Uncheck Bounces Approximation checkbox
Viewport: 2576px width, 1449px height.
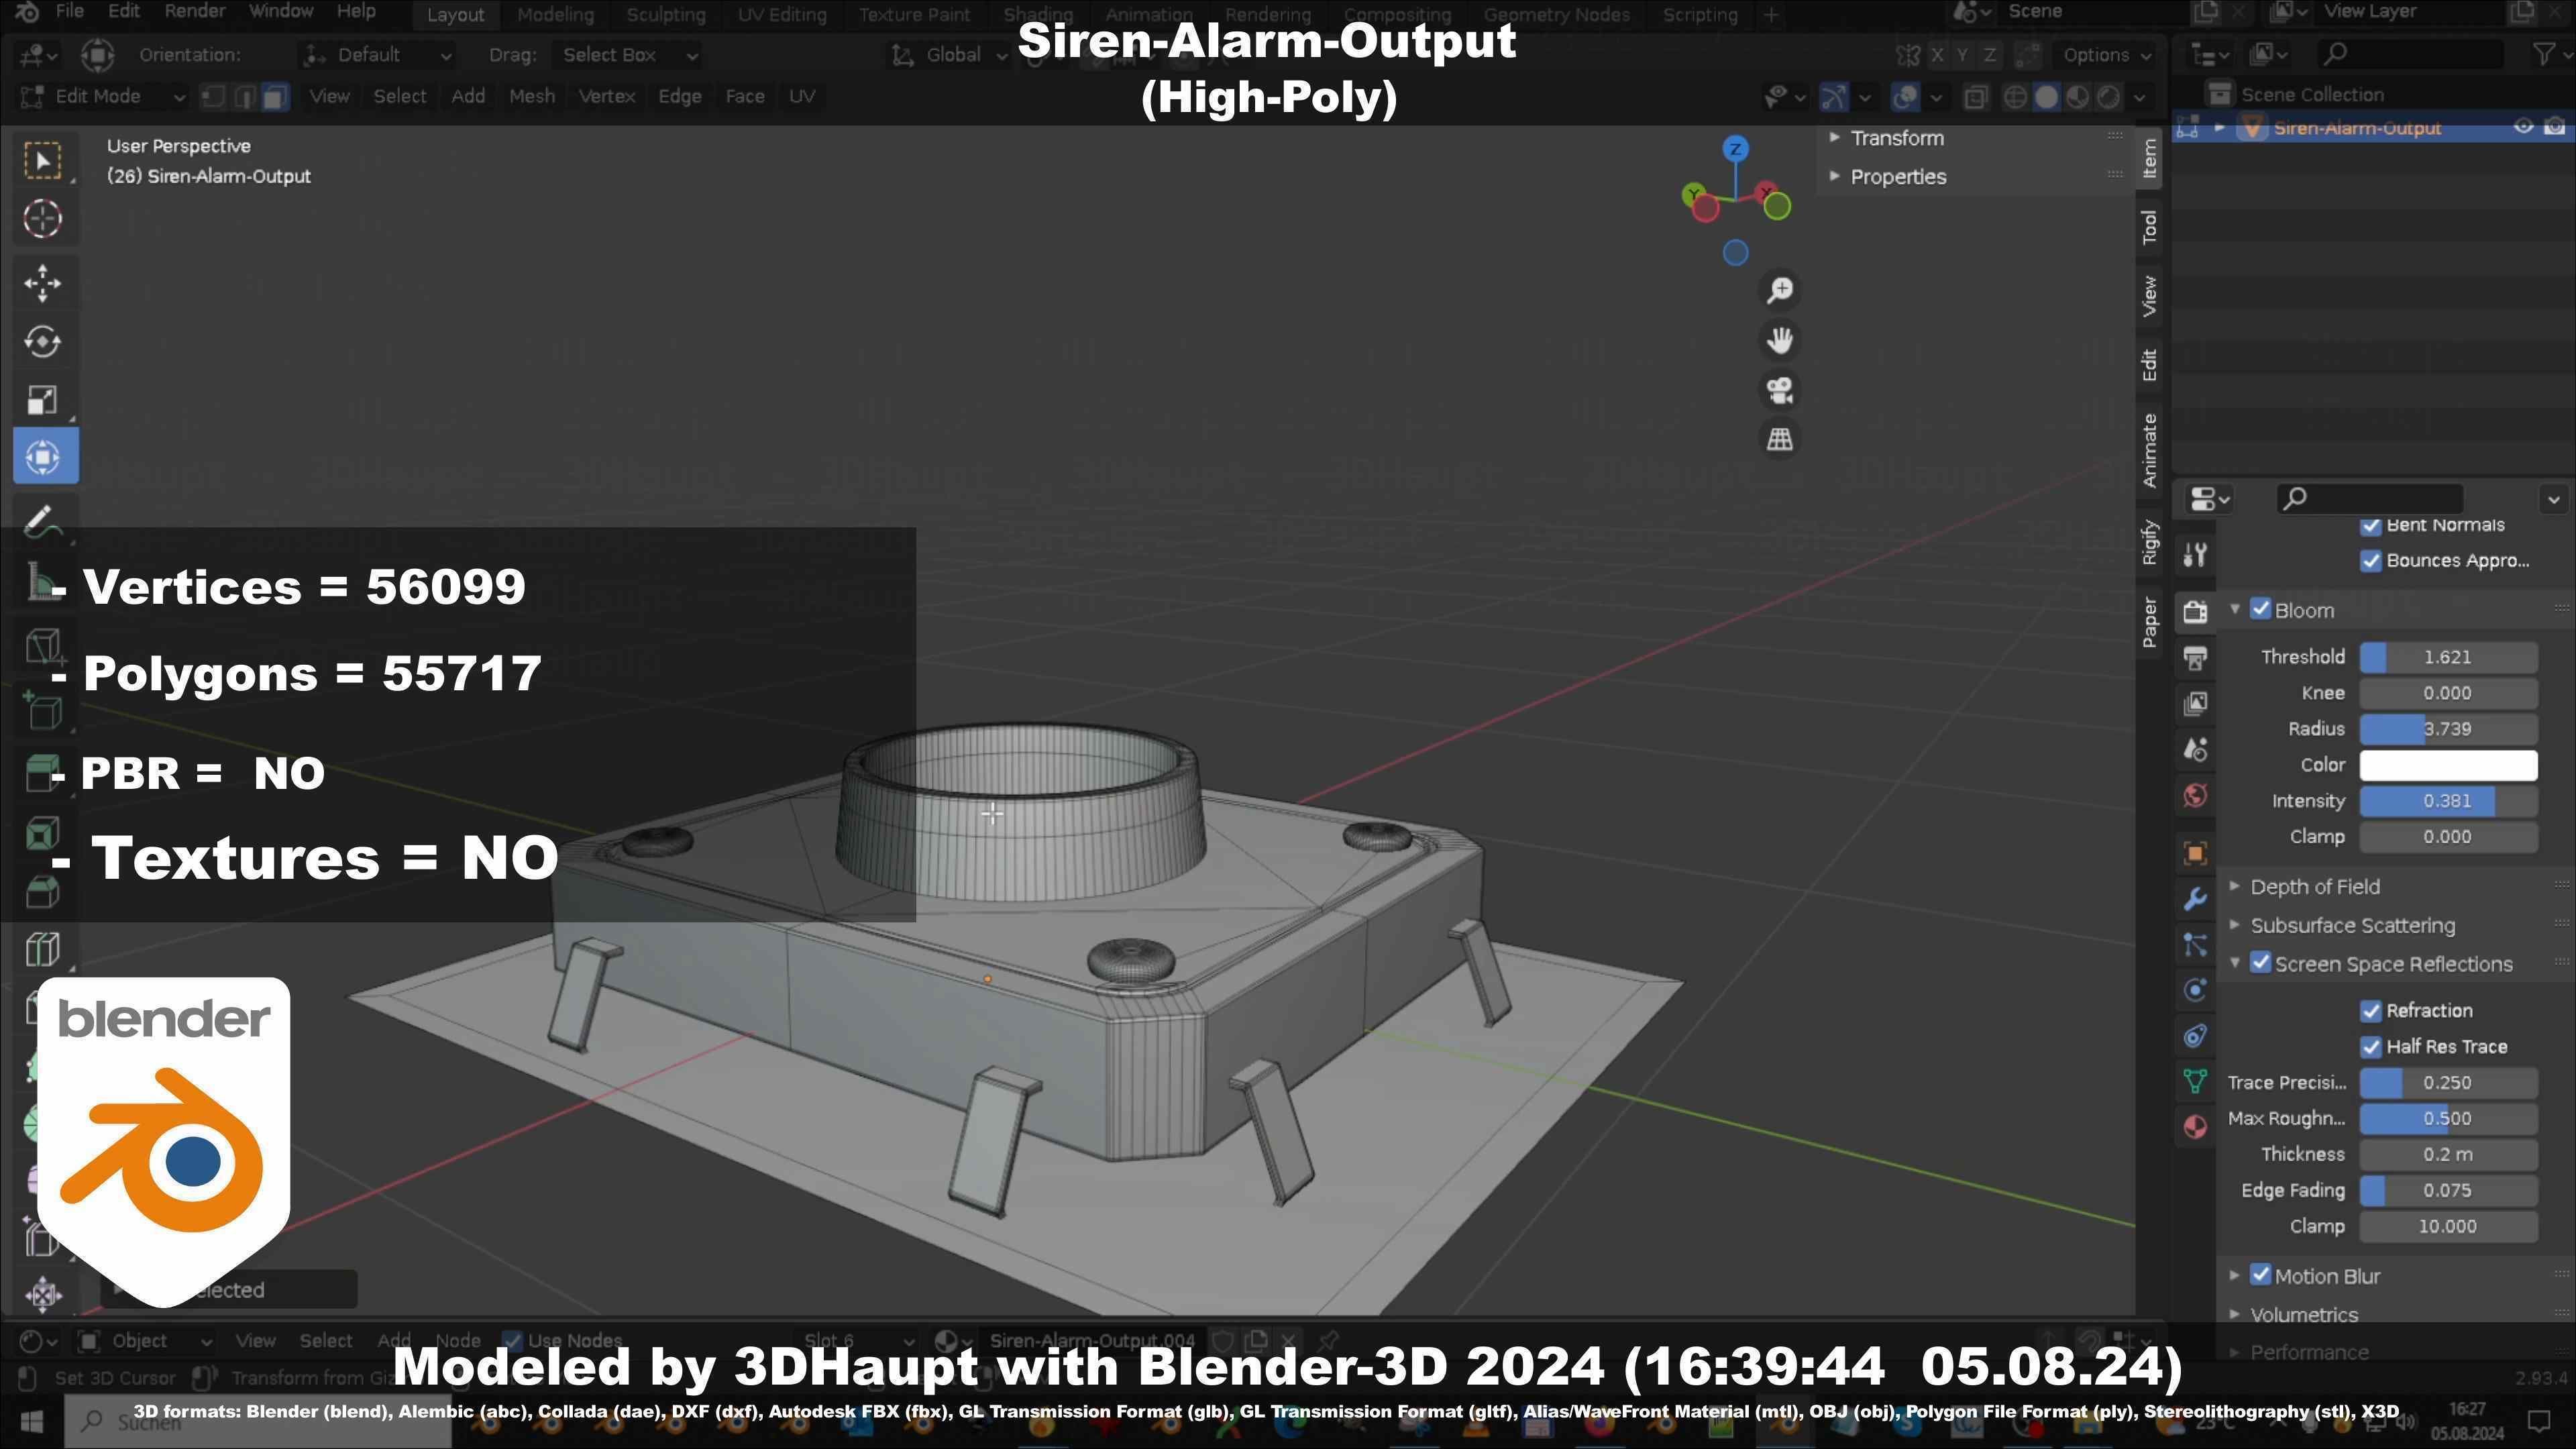(2370, 561)
